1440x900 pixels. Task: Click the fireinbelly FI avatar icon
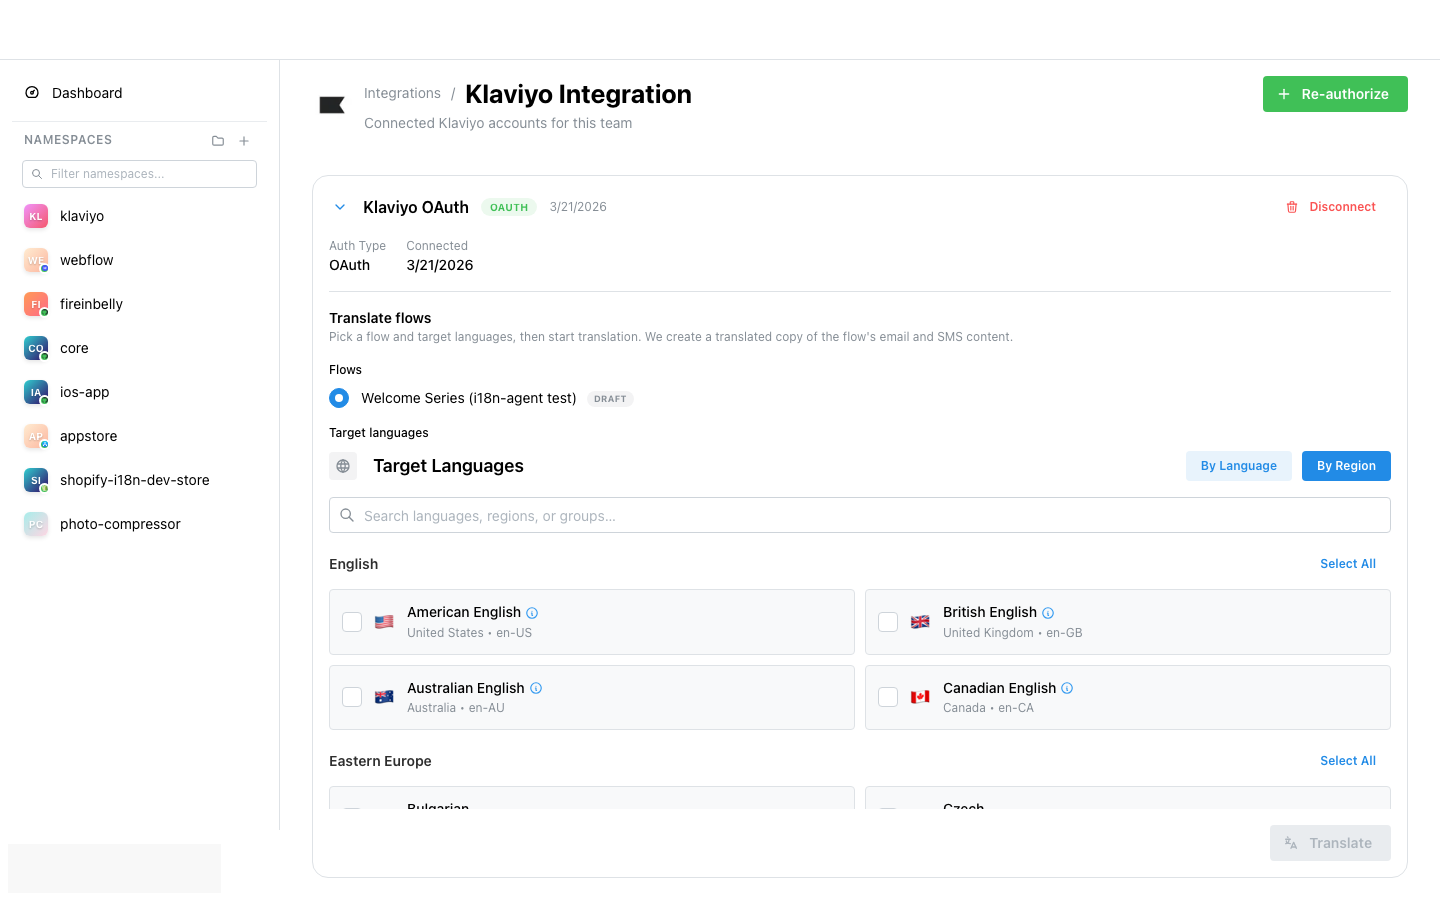point(36,304)
